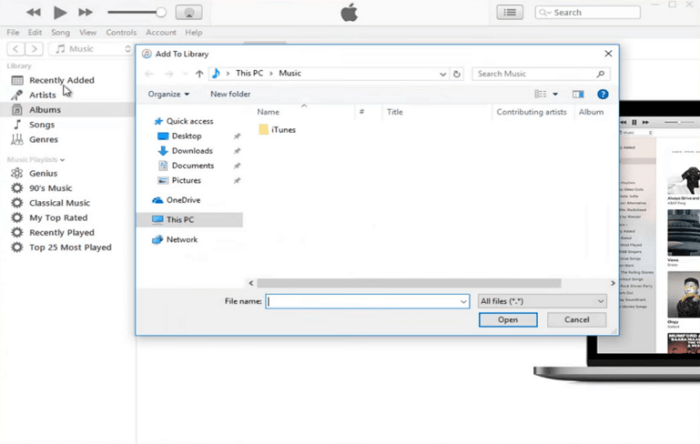Screen dimensions: 700x444
Task: Open the Song menu
Action: [60, 32]
